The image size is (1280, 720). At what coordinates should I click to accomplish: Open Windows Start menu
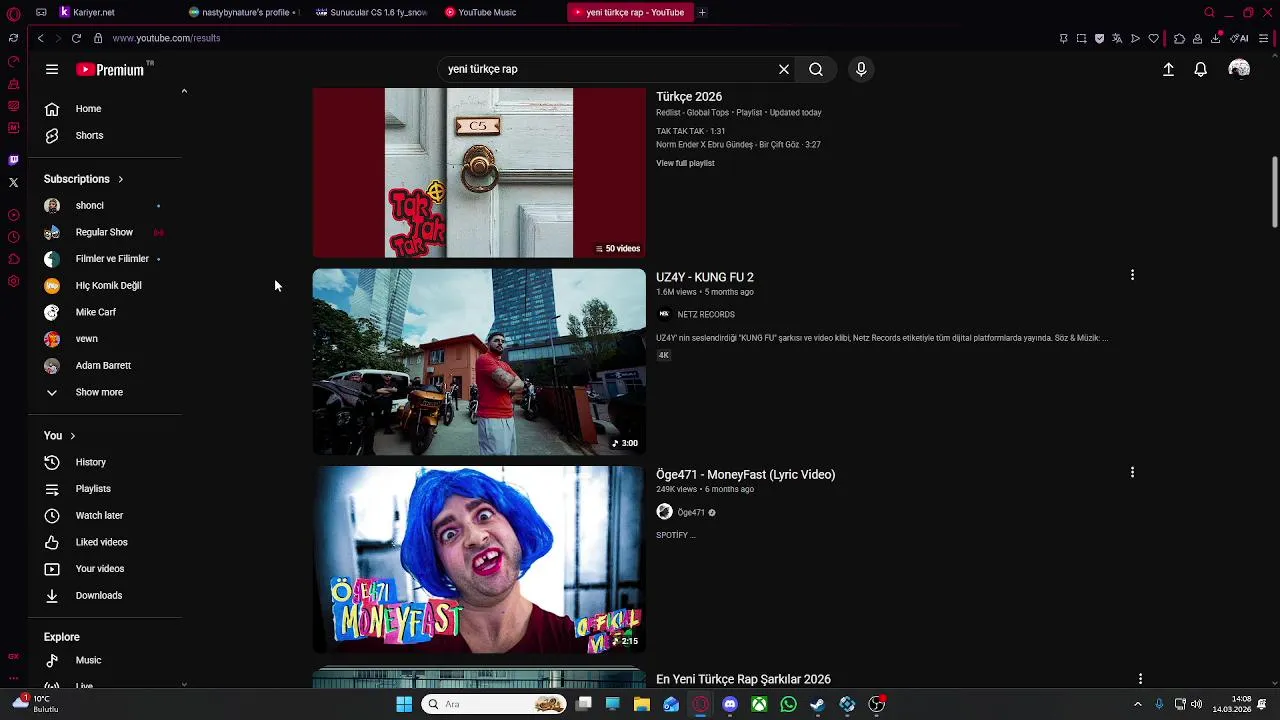tap(404, 704)
